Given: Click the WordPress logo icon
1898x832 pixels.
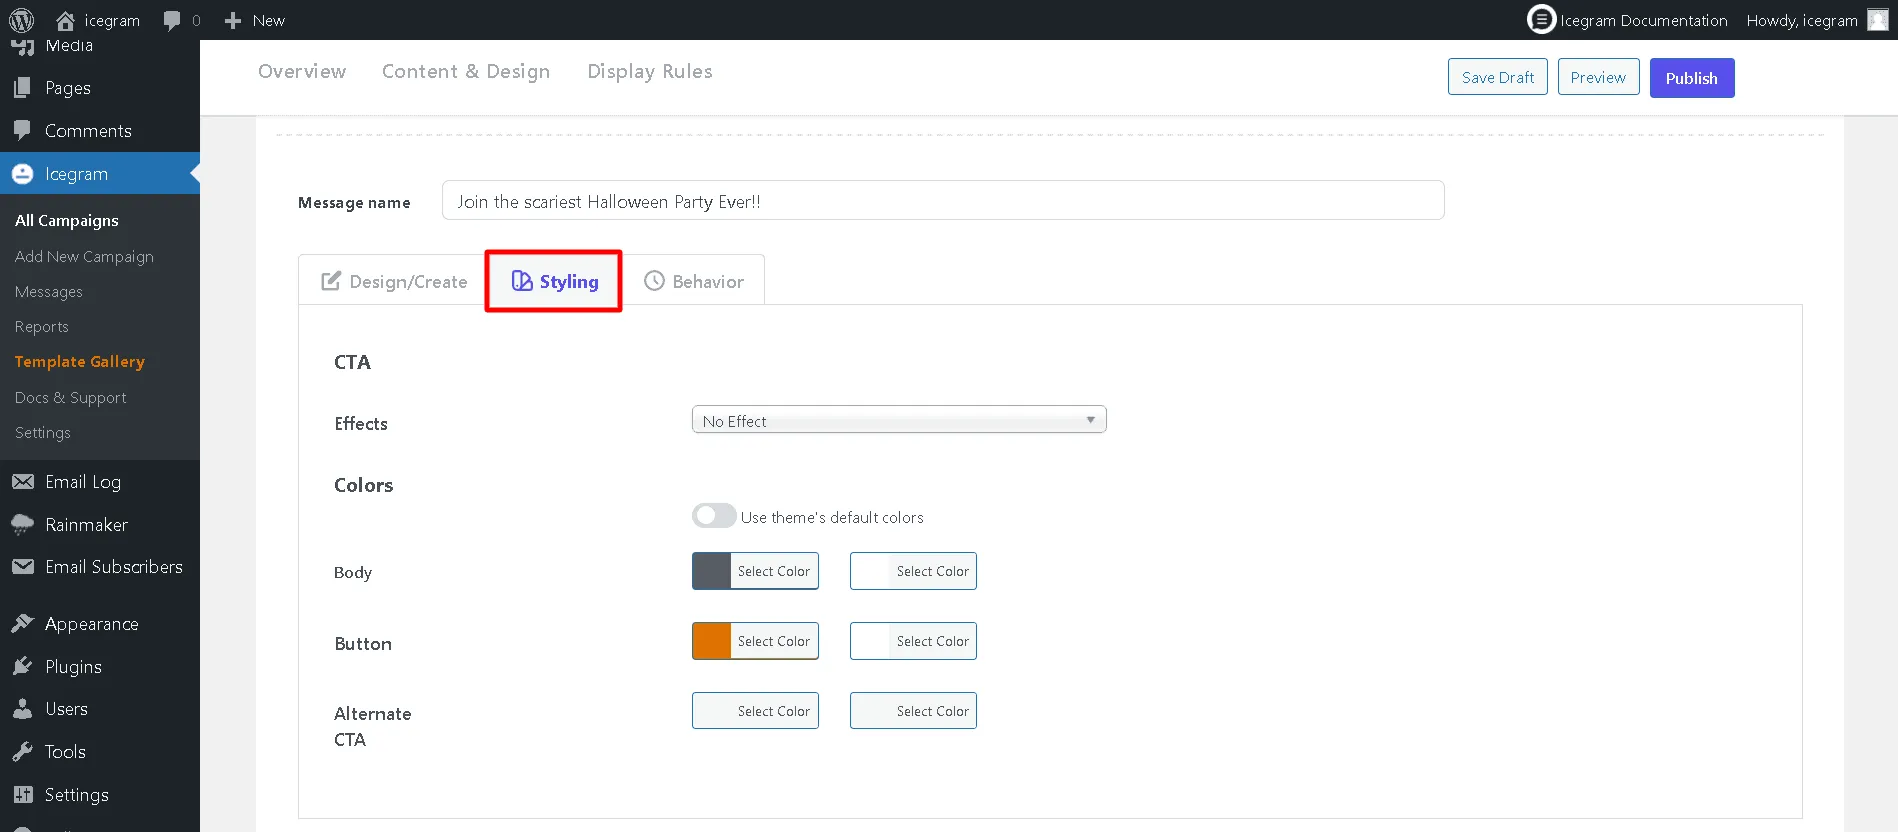Looking at the screenshot, I should point(21,20).
